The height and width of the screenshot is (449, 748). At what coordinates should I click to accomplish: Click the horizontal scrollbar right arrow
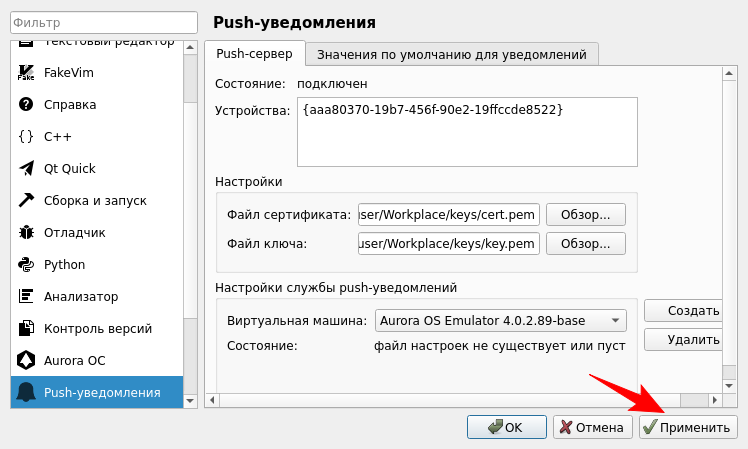click(x=714, y=400)
